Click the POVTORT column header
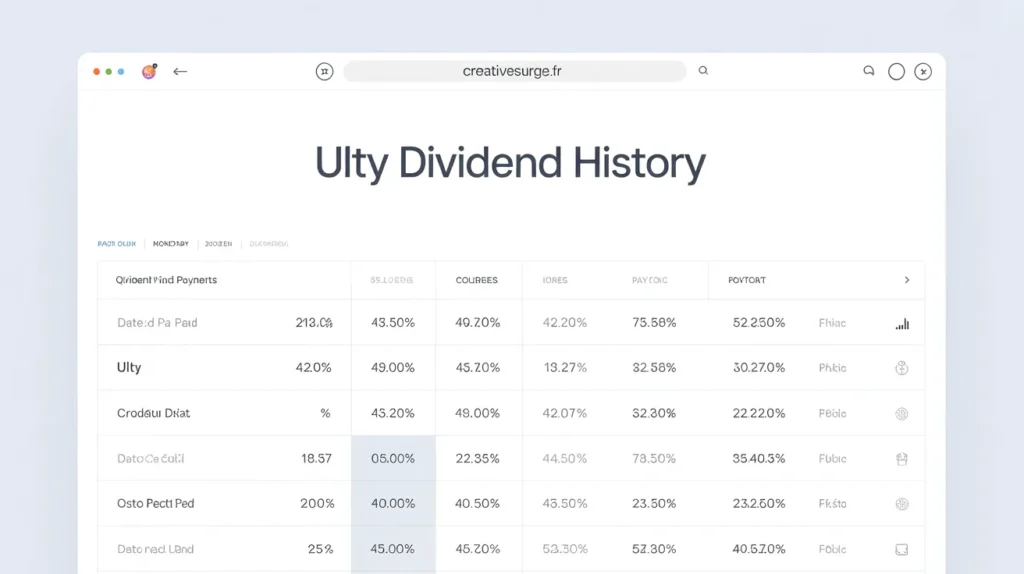The height and width of the screenshot is (574, 1024). point(747,280)
